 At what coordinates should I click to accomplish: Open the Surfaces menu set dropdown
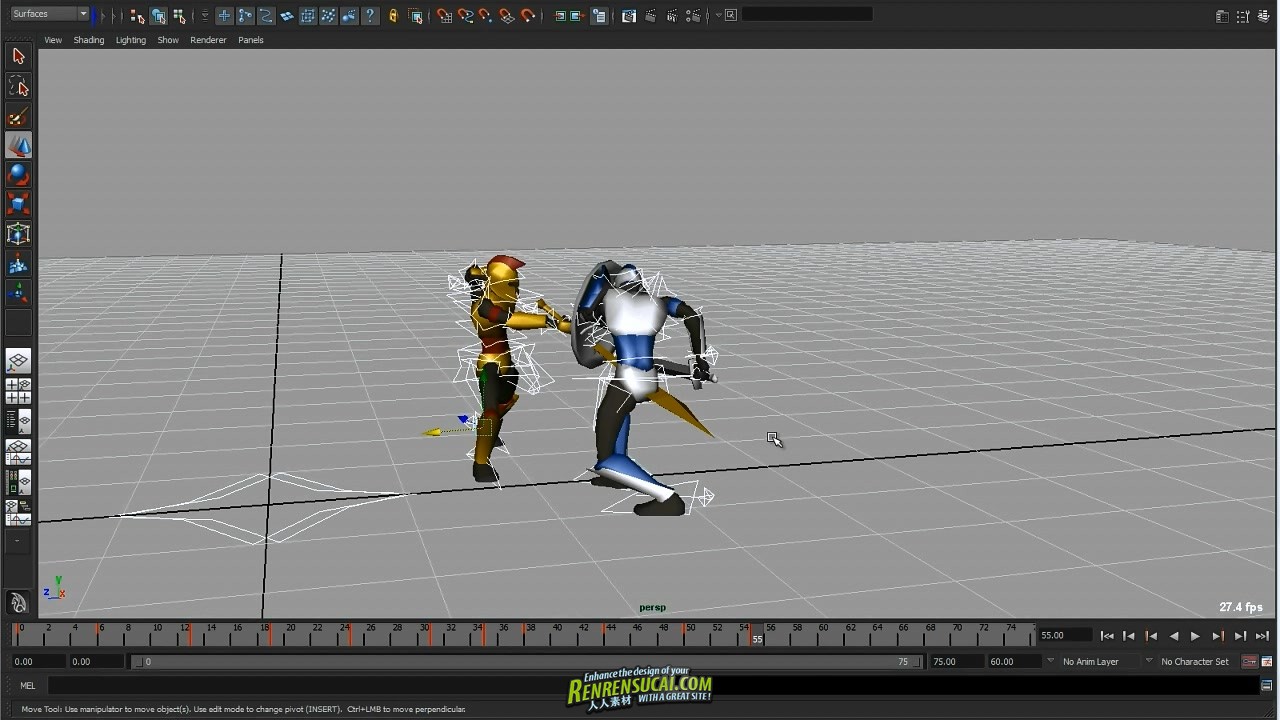click(x=50, y=14)
